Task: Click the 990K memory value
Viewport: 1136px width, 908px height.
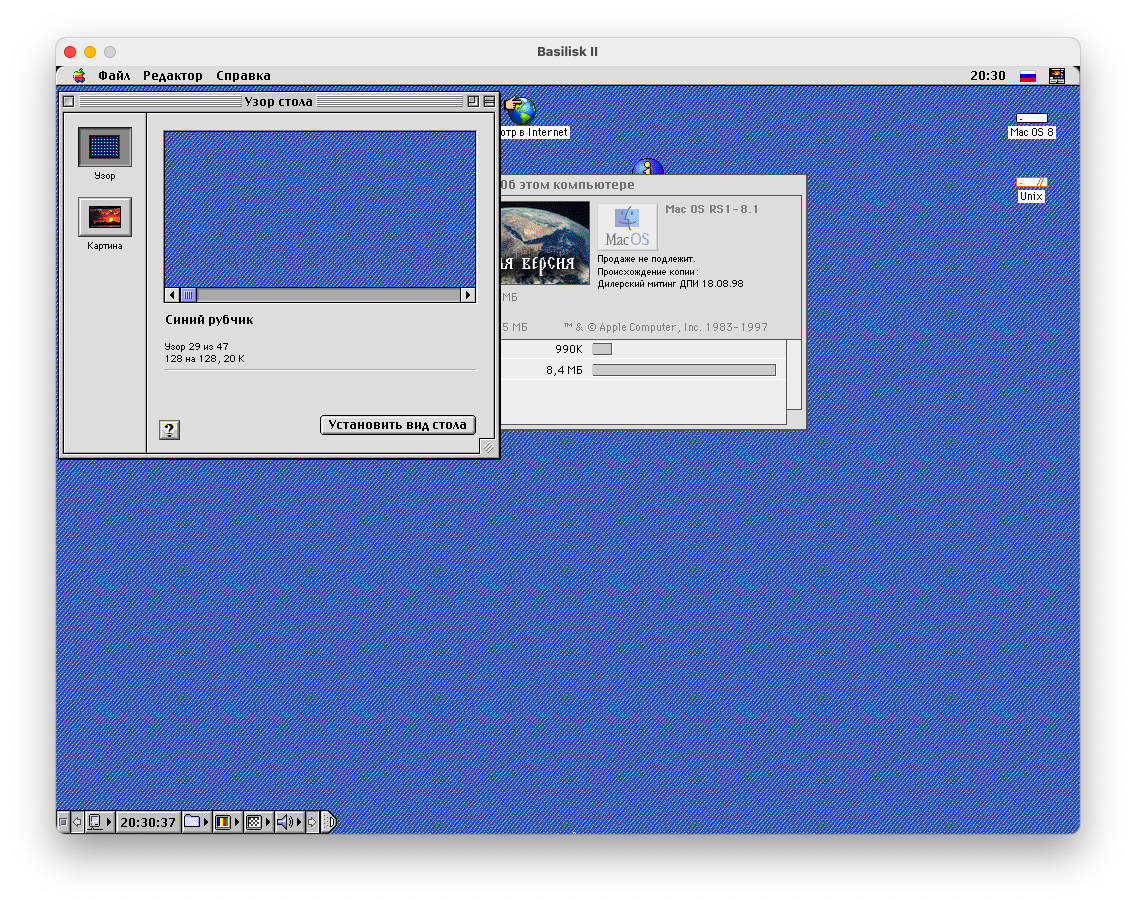Action: [x=569, y=349]
